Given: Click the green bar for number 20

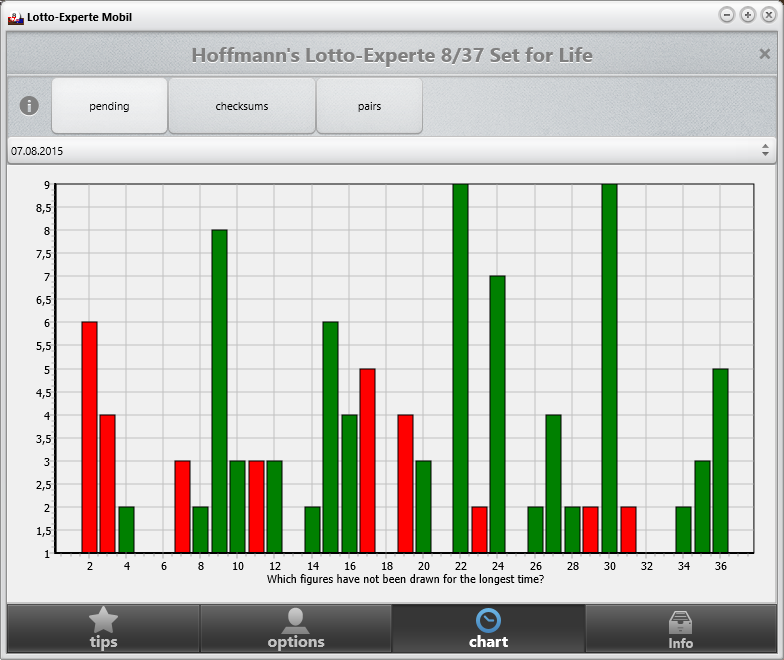Looking at the screenshot, I should click(424, 507).
